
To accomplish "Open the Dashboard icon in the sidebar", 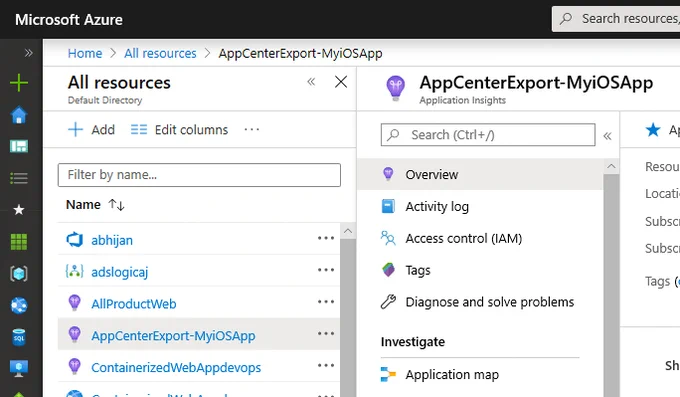I will [19, 146].
